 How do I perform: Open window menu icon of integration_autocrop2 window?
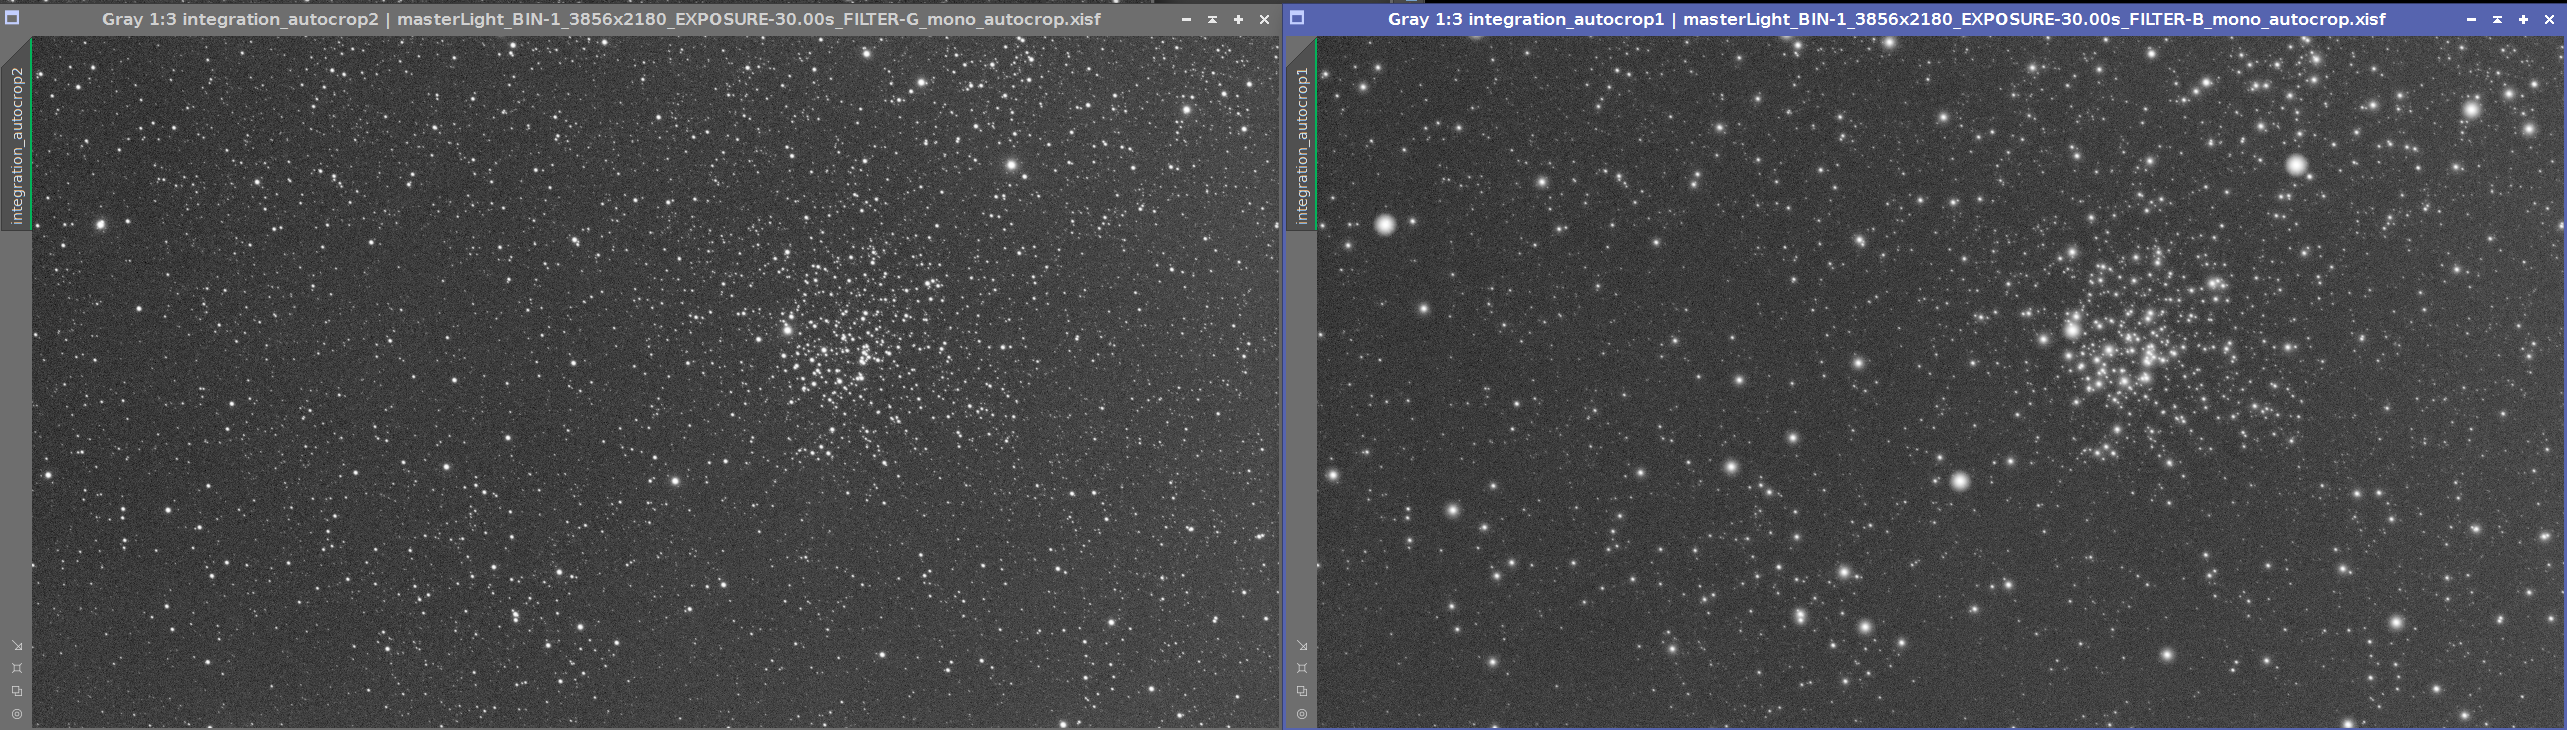[12, 18]
